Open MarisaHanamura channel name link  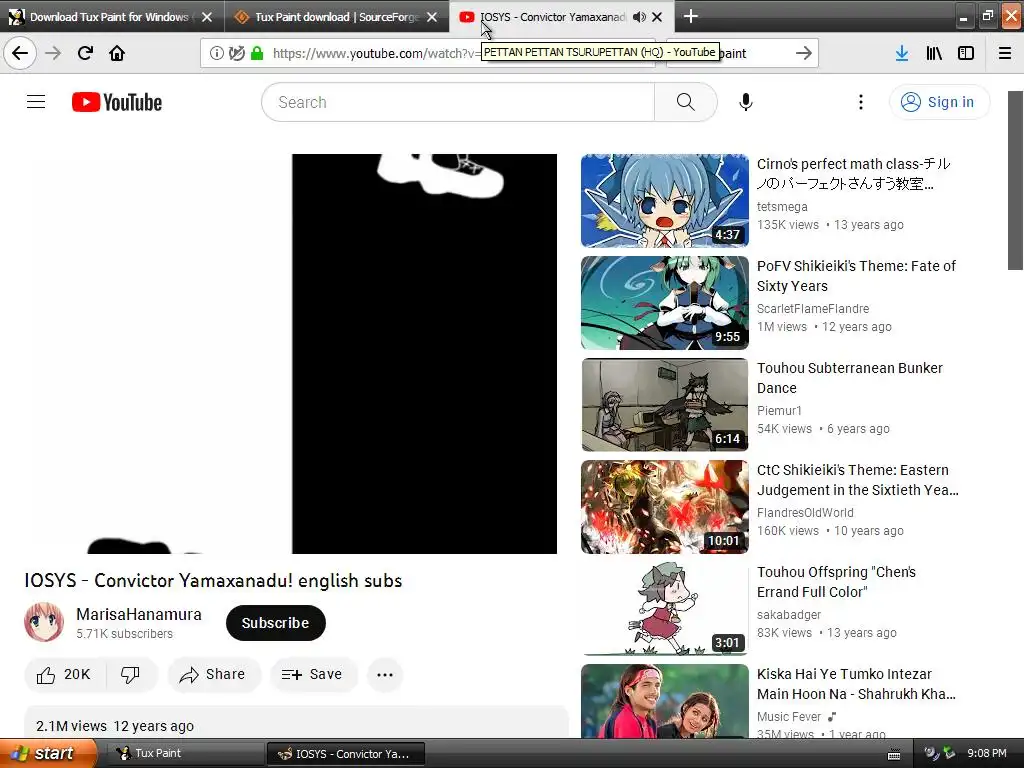pos(139,615)
